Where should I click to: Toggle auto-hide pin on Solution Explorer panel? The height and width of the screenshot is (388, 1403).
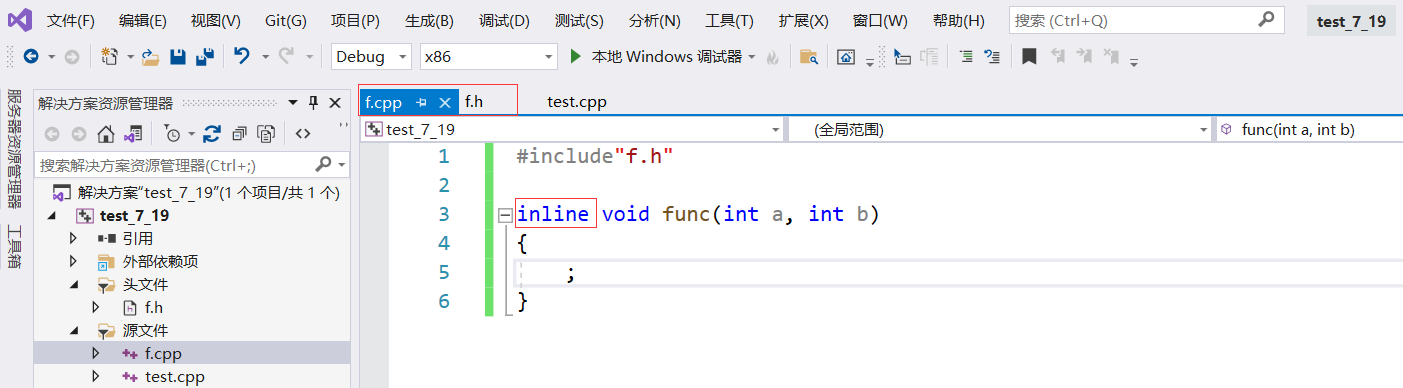pos(313,102)
